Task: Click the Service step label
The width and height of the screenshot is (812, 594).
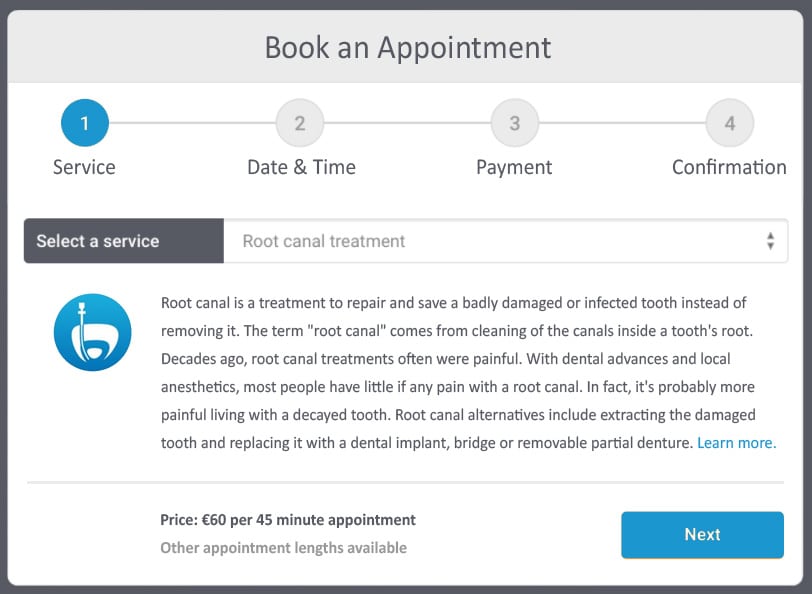Action: point(84,167)
